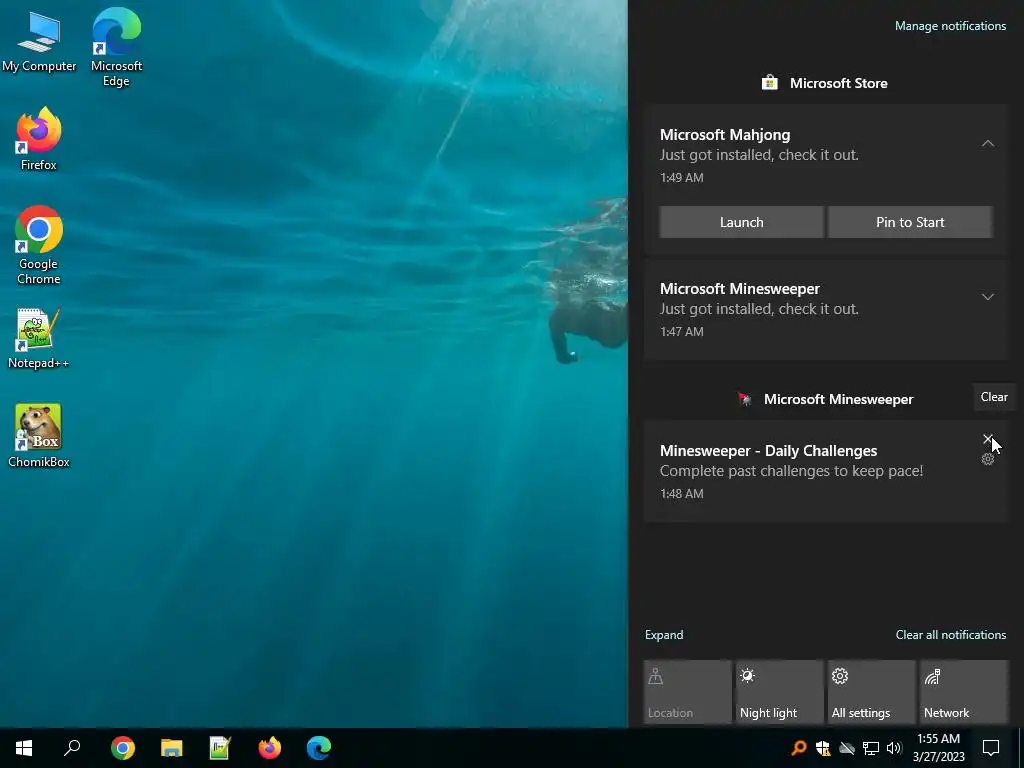Open settings gear for Minesweeper Daily Challenges notification
1024x768 pixels.
coord(987,459)
